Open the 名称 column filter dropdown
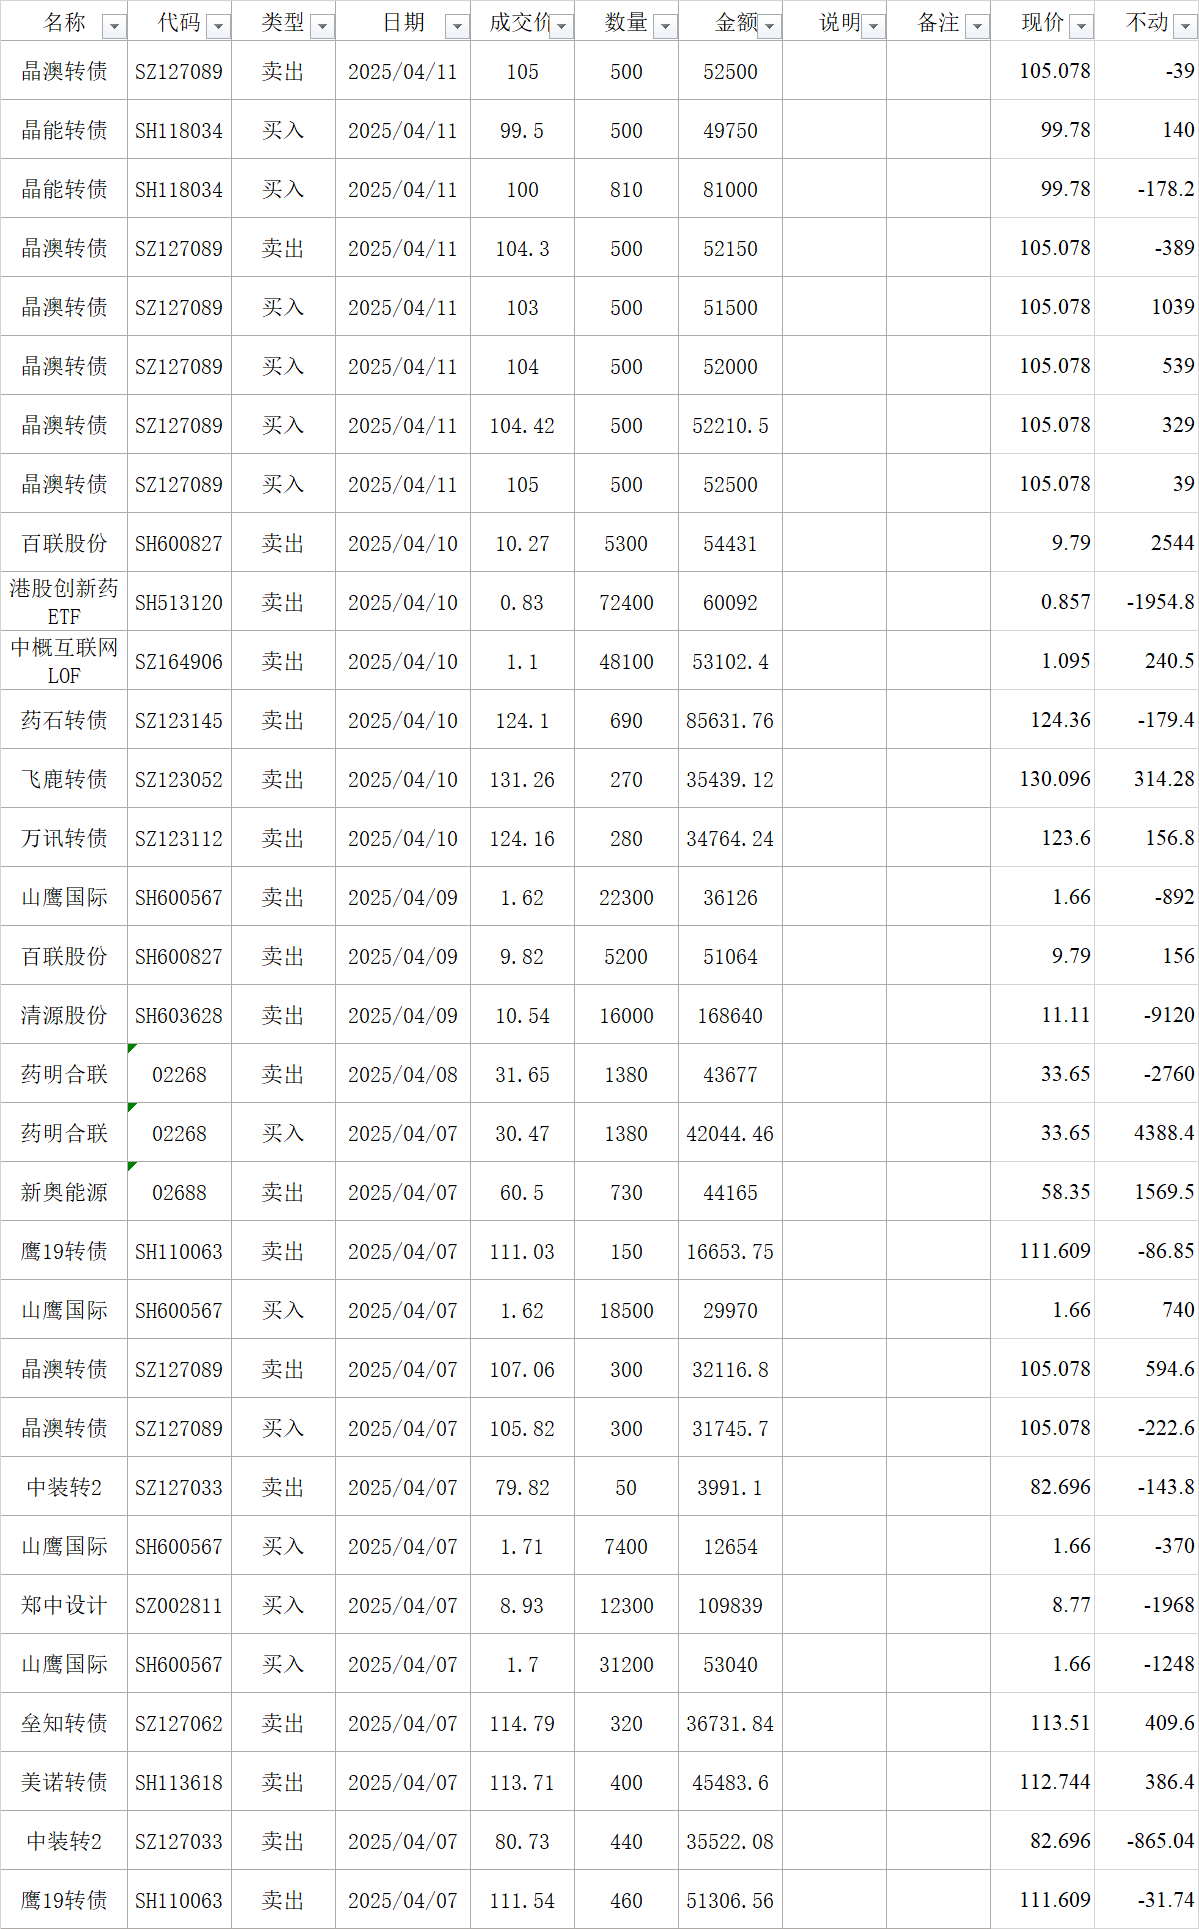 tap(115, 27)
